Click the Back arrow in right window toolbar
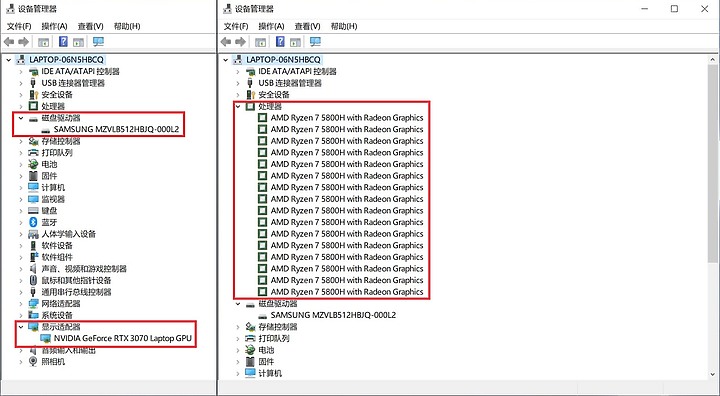Screen dimensions: 720x396 coord(225,42)
